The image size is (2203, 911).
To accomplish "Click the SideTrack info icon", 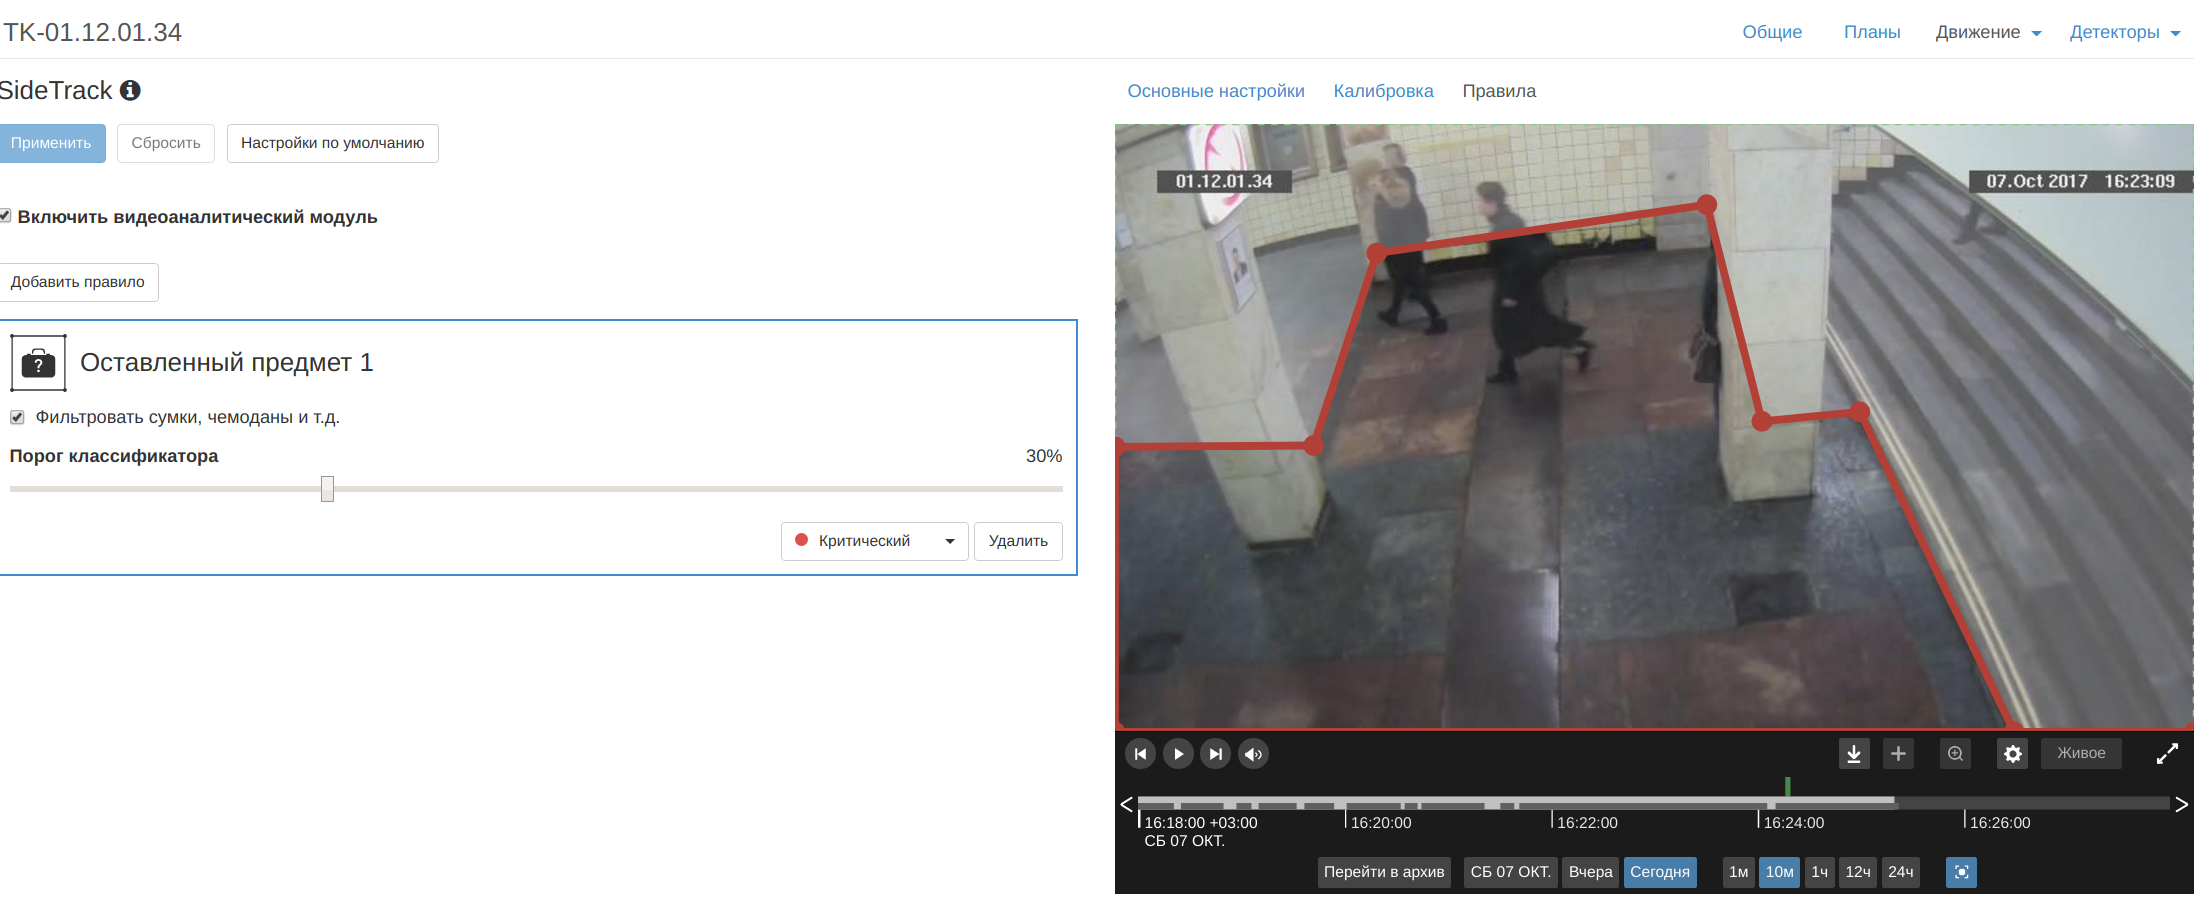I will [x=130, y=90].
